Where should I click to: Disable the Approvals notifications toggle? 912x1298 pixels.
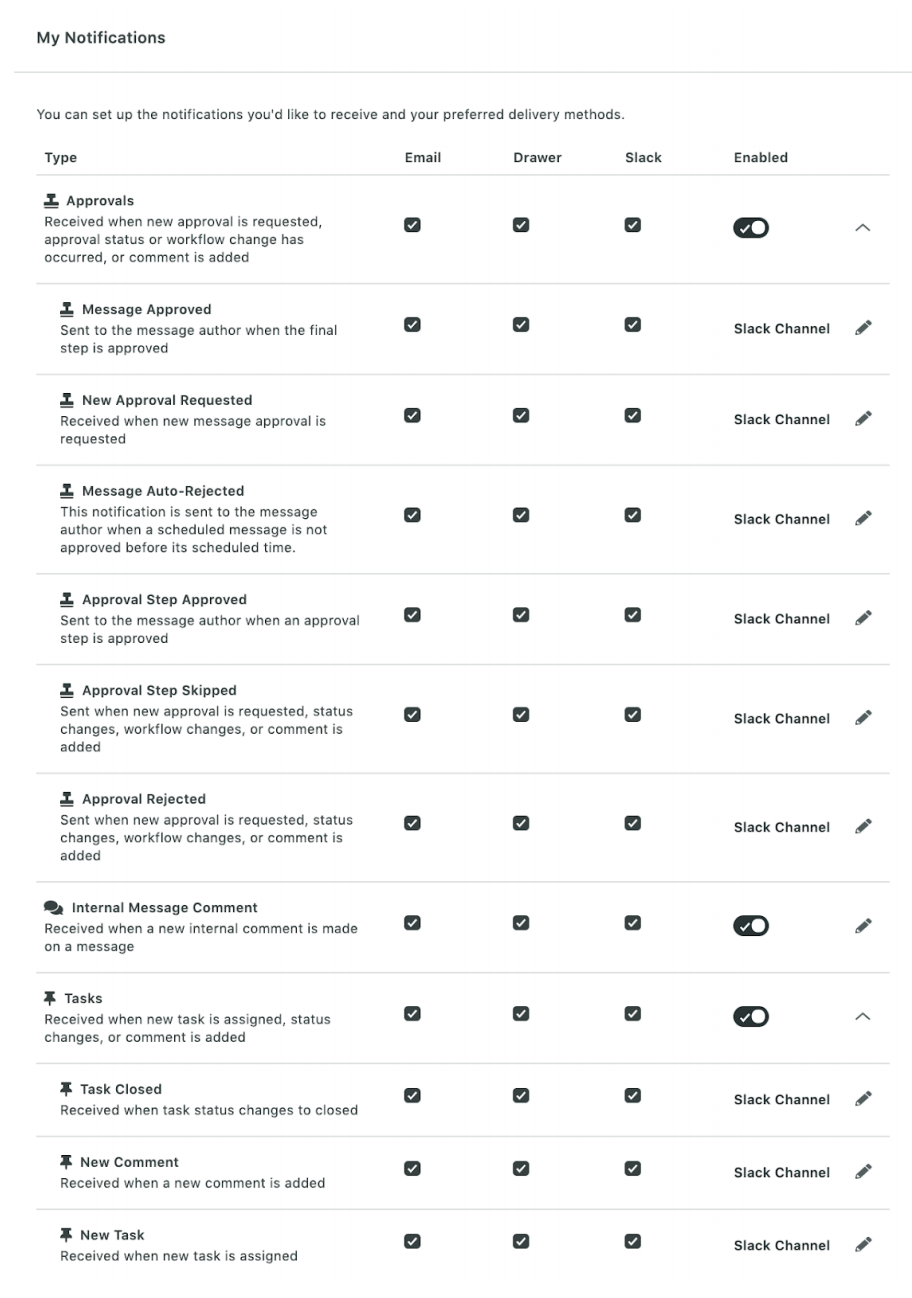coord(751,227)
